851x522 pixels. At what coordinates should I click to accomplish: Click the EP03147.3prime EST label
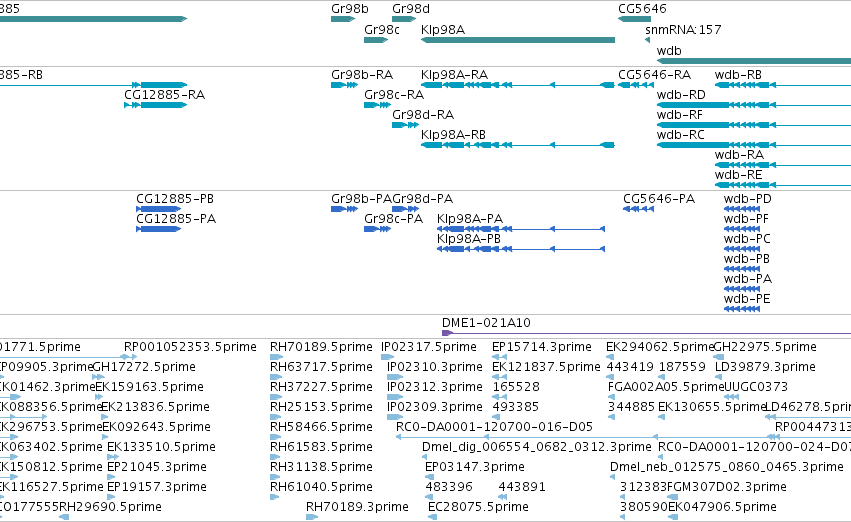coord(475,467)
